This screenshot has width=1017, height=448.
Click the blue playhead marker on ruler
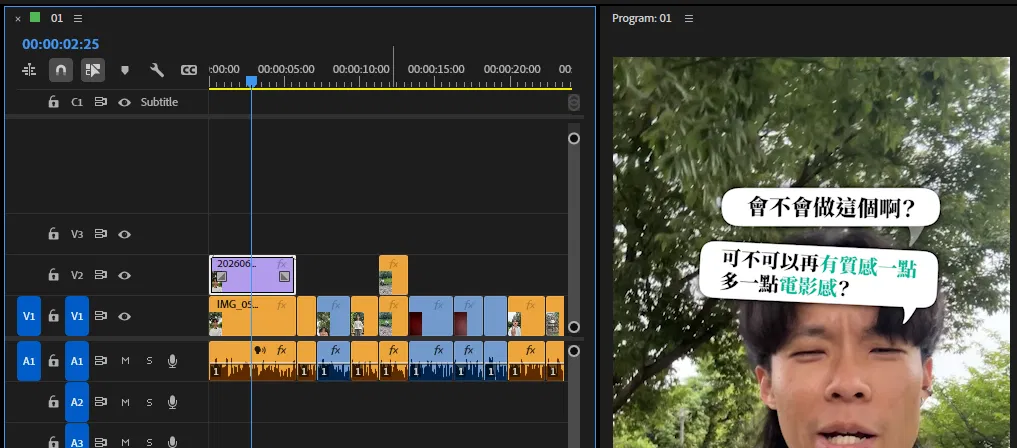click(252, 81)
